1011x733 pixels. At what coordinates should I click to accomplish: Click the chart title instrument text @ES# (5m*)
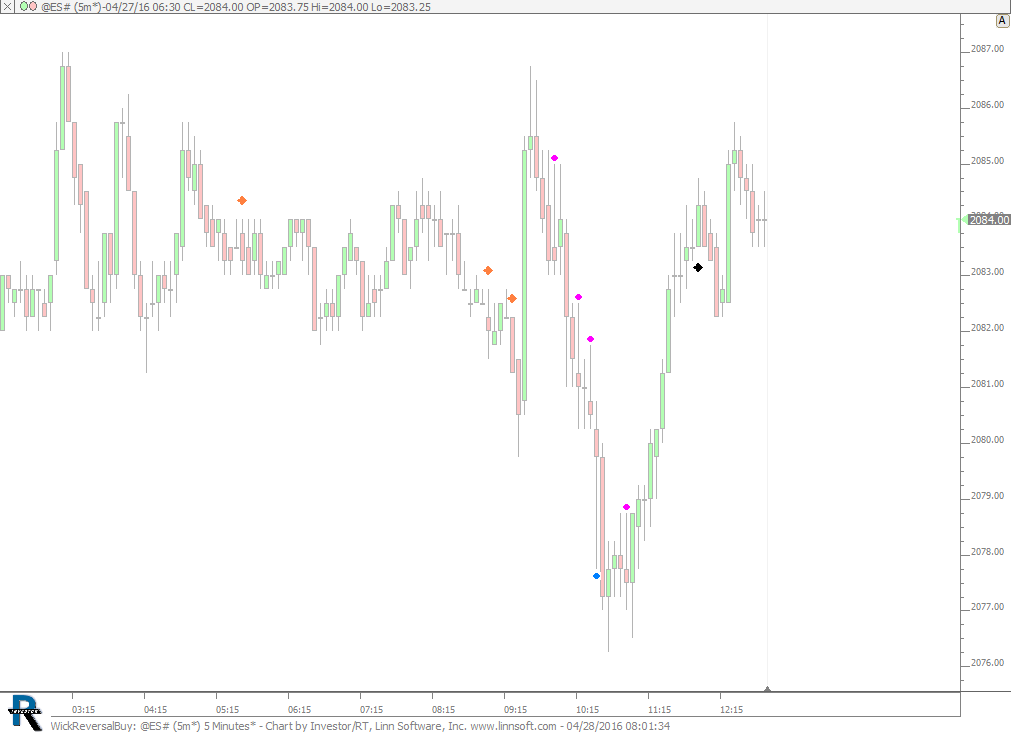click(69, 7)
